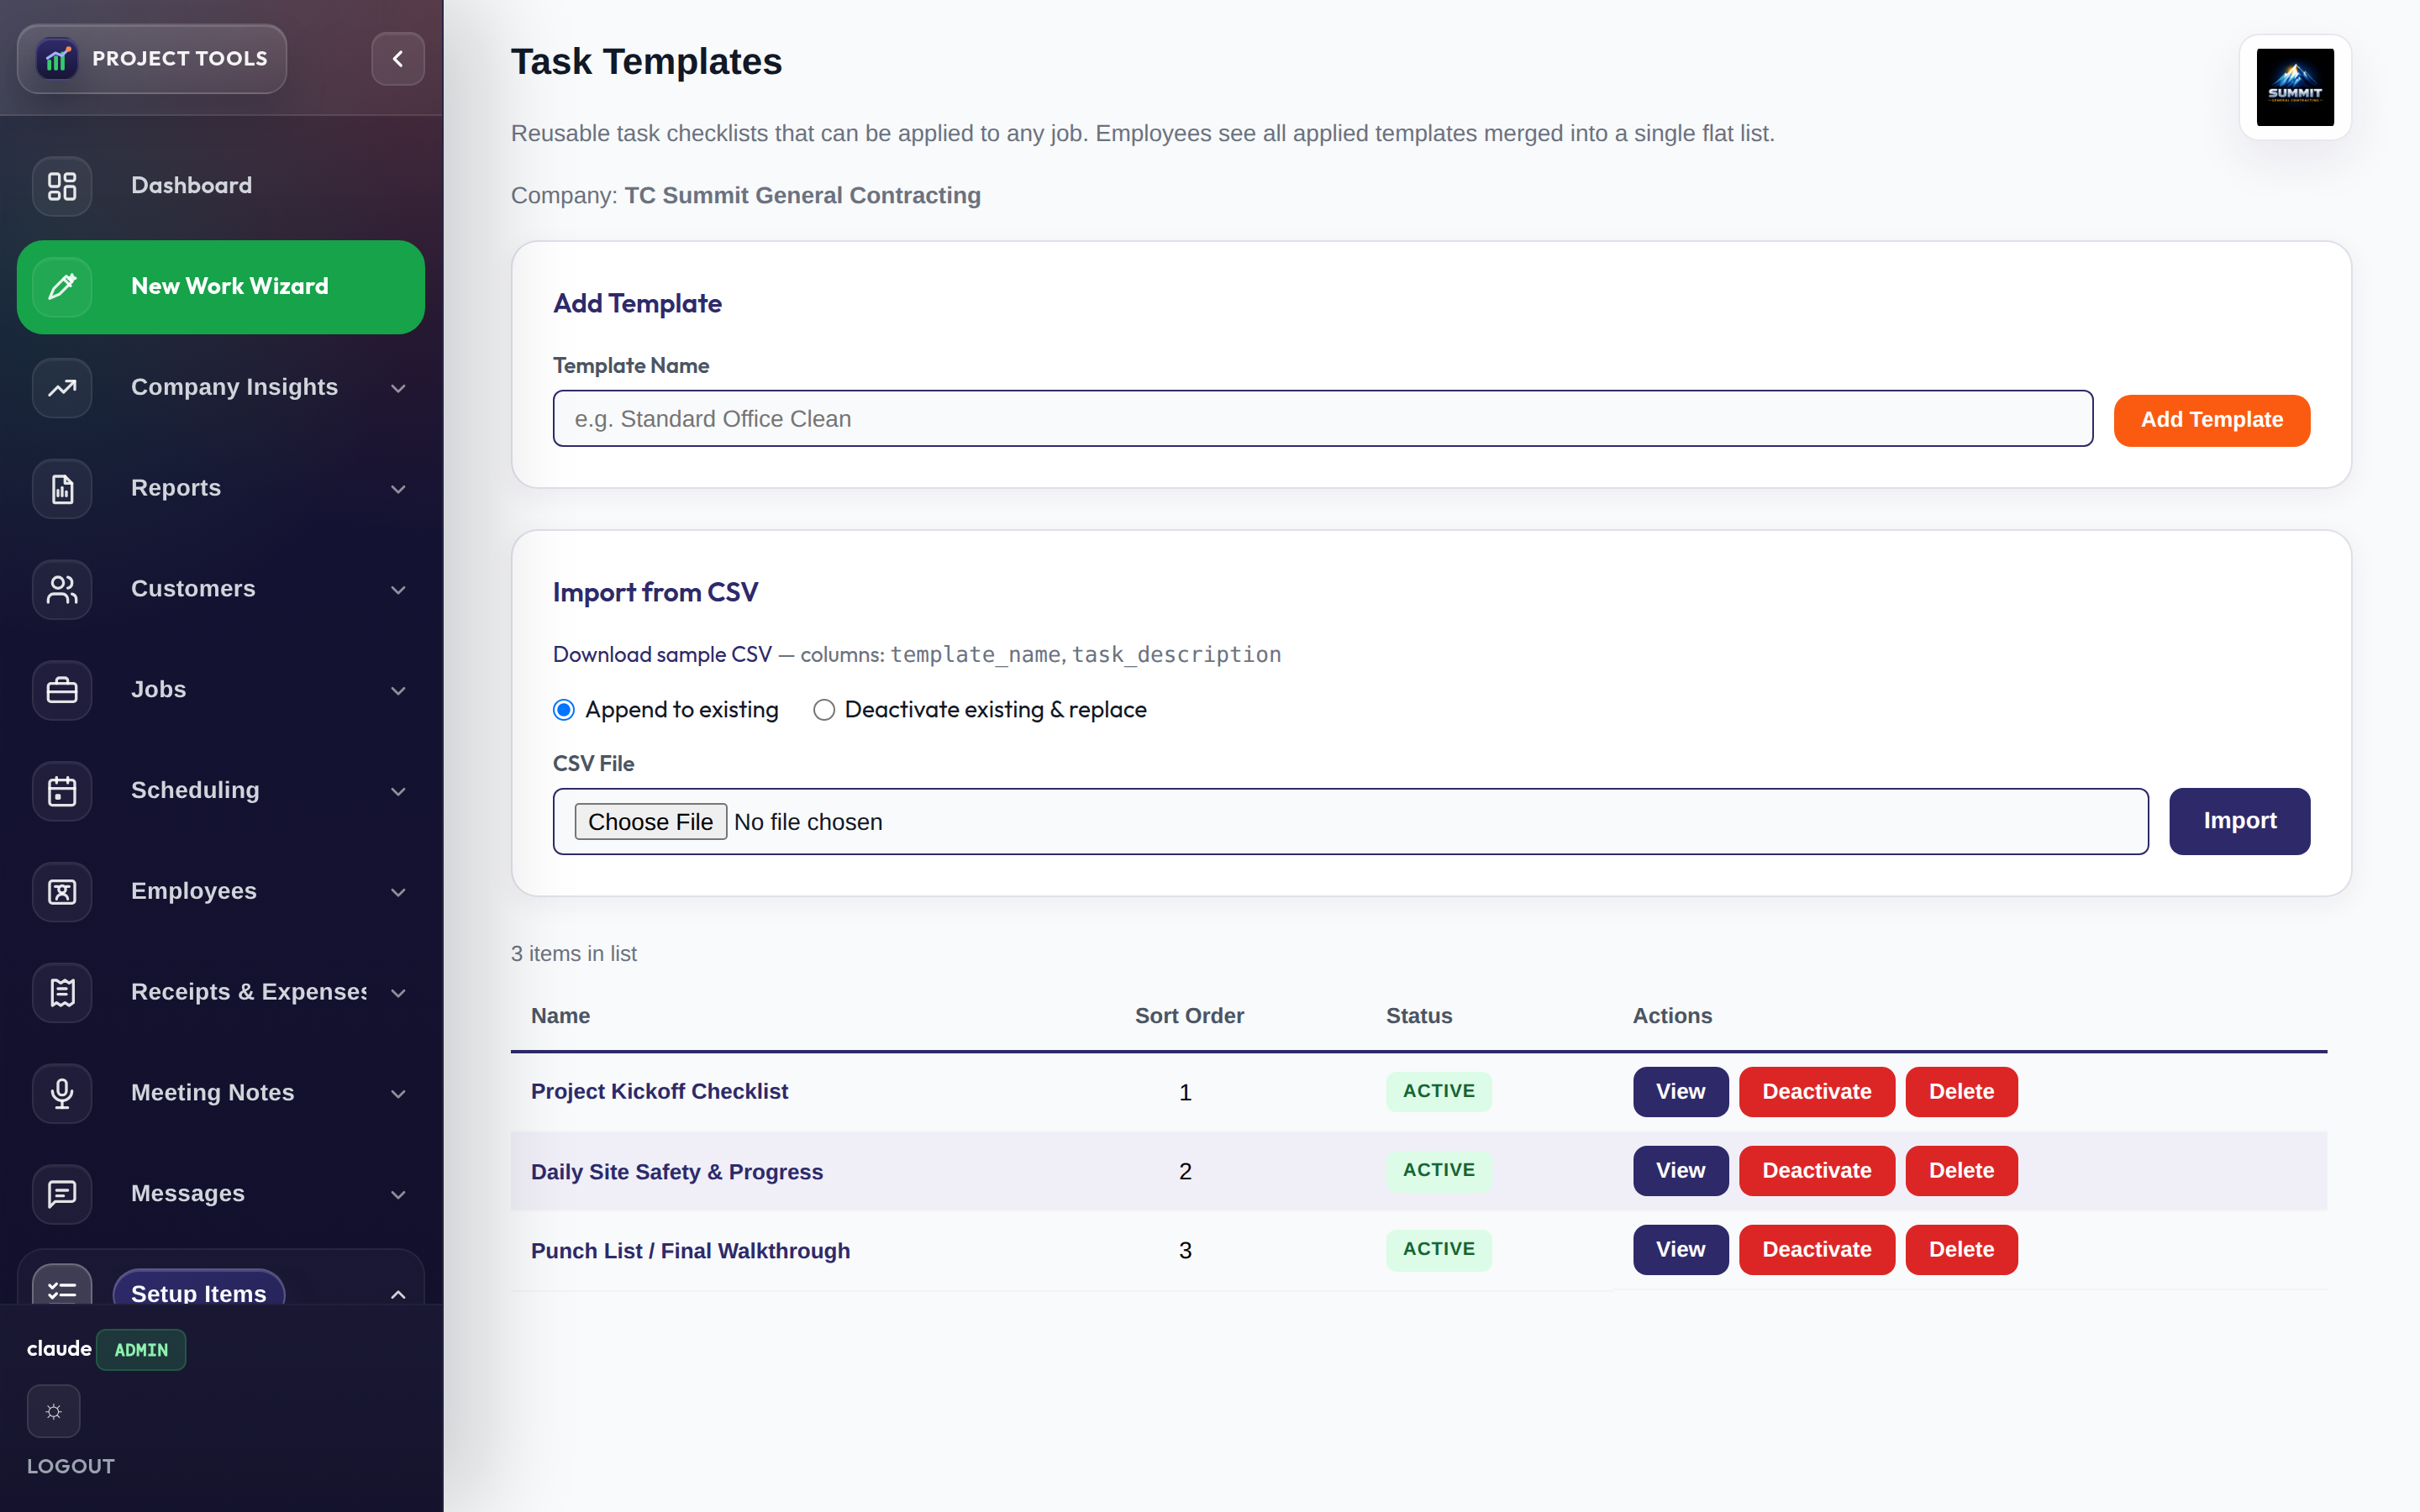Click the Project Kickoff Checklist name
The width and height of the screenshot is (2420, 1512).
point(659,1092)
